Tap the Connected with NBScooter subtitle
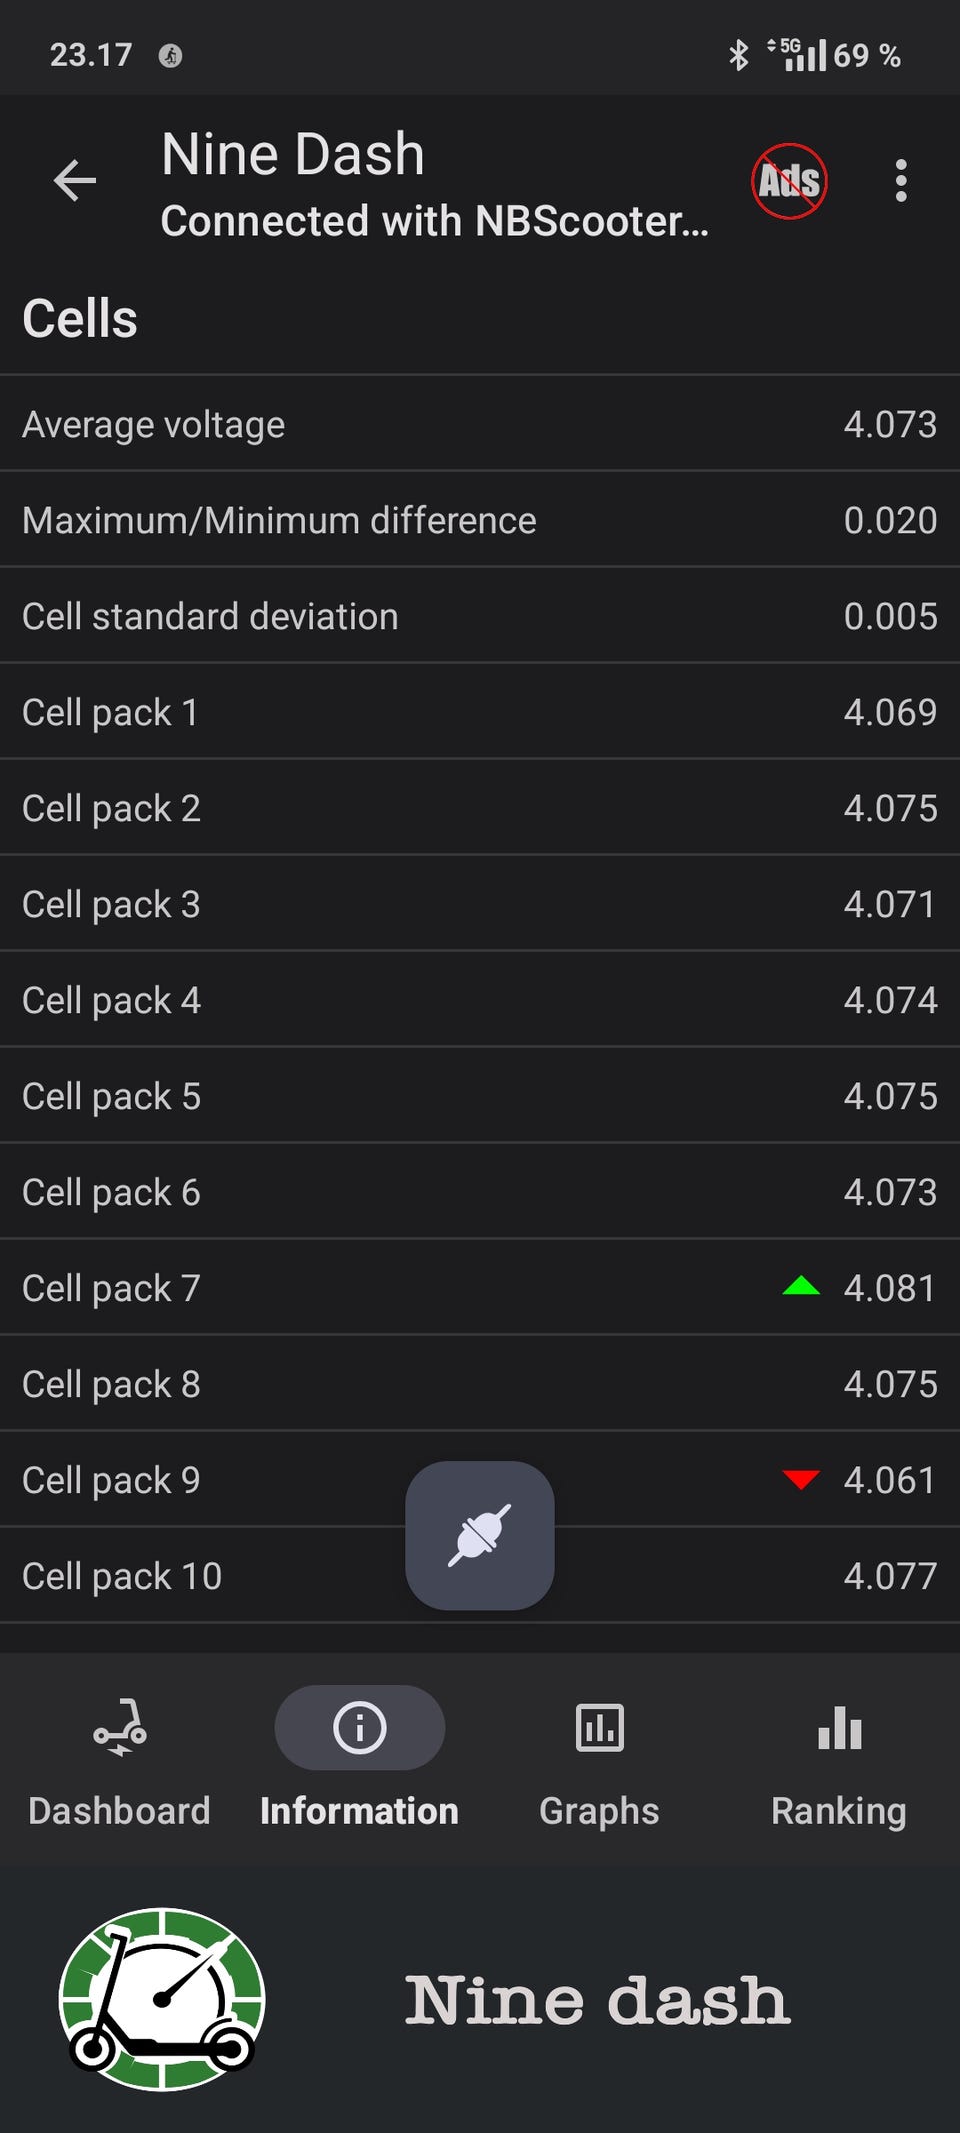Viewport: 960px width, 2133px height. tap(434, 221)
